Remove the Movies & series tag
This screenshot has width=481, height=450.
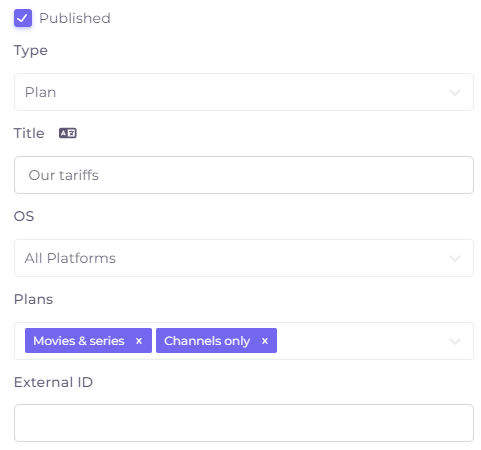pyautogui.click(x=139, y=341)
